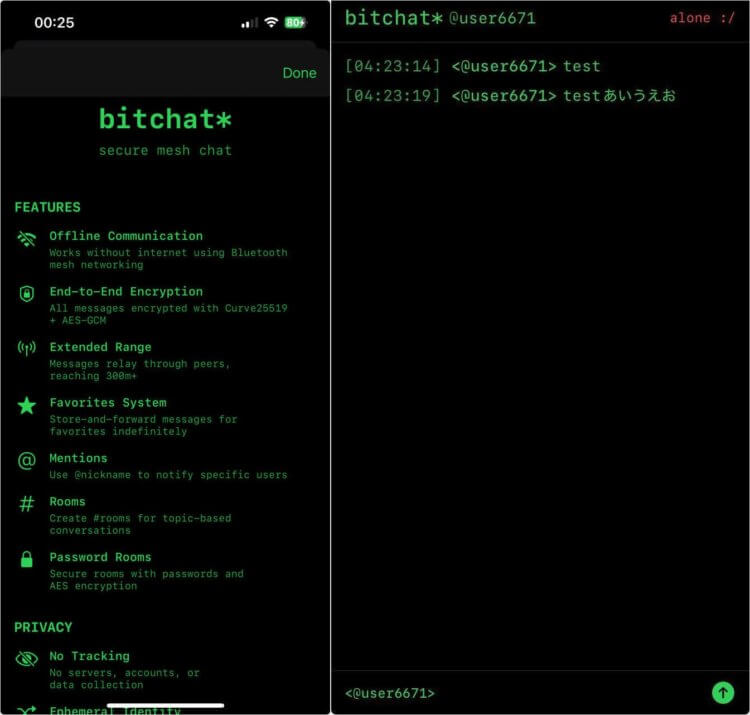This screenshot has height=715, width=750.
Task: Tap 'Store-and-forward messages' description
Action: click(x=143, y=425)
